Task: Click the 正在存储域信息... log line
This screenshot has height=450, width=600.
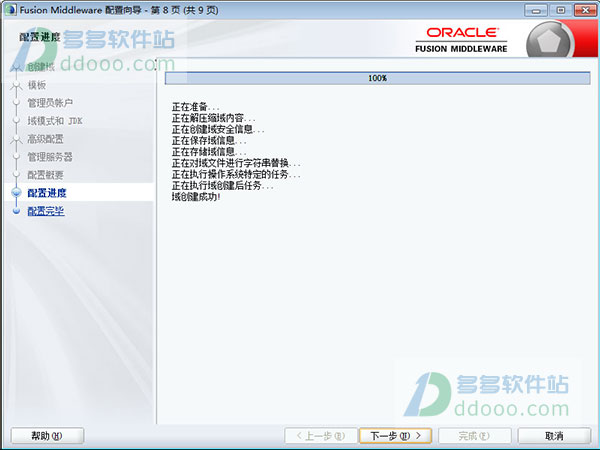Action: pos(209,152)
